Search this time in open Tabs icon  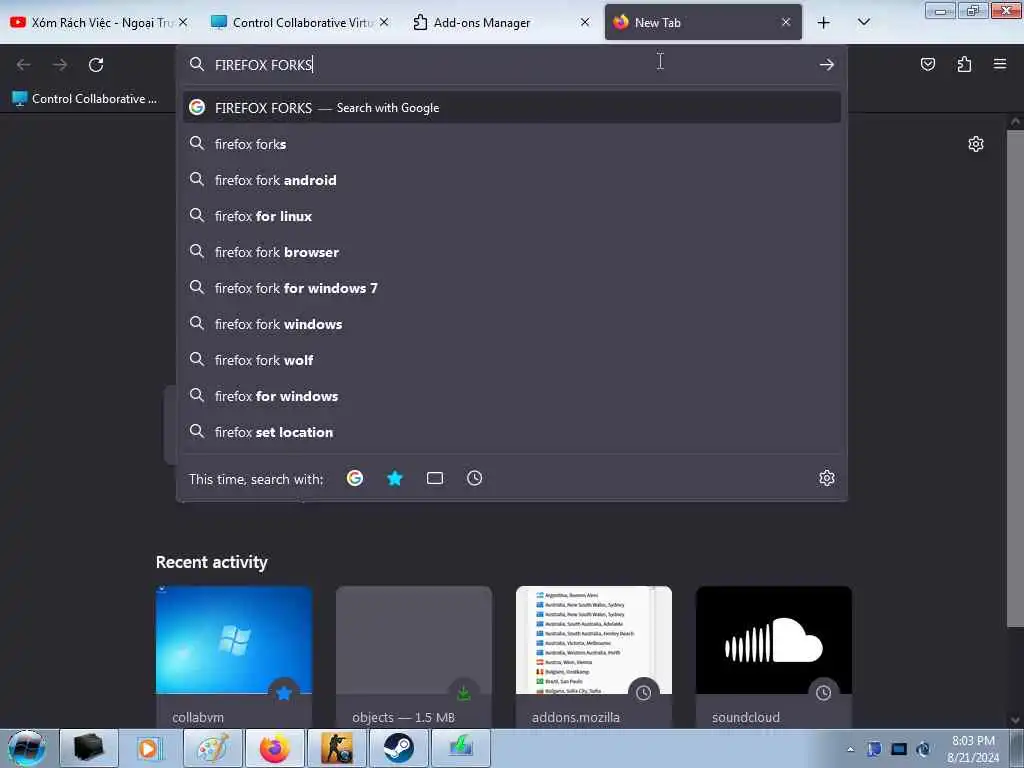435,478
